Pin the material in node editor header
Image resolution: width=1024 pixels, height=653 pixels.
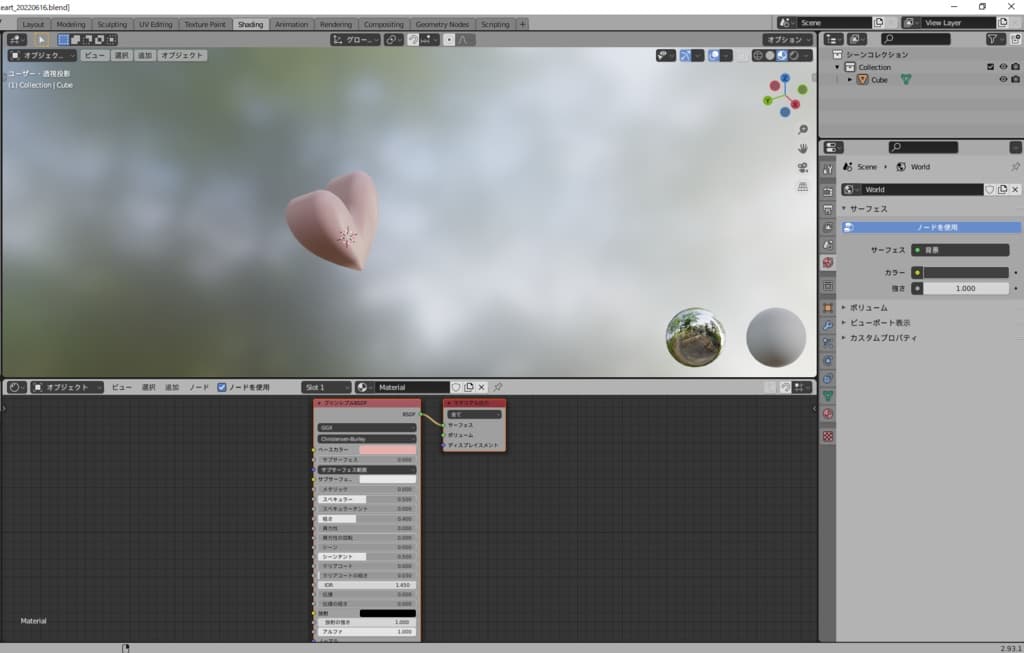[498, 387]
